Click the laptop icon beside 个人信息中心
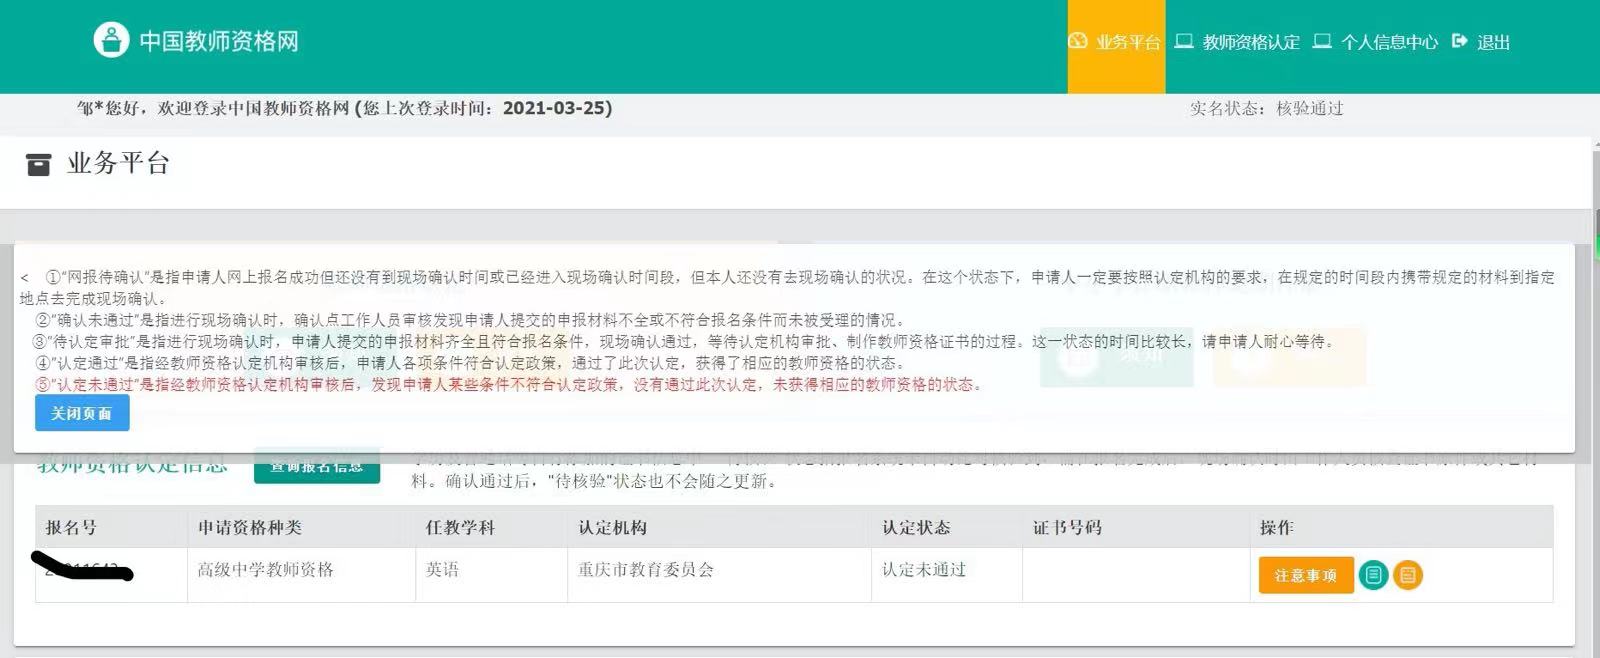Screen dimensions: 1600x658 [x=1322, y=41]
